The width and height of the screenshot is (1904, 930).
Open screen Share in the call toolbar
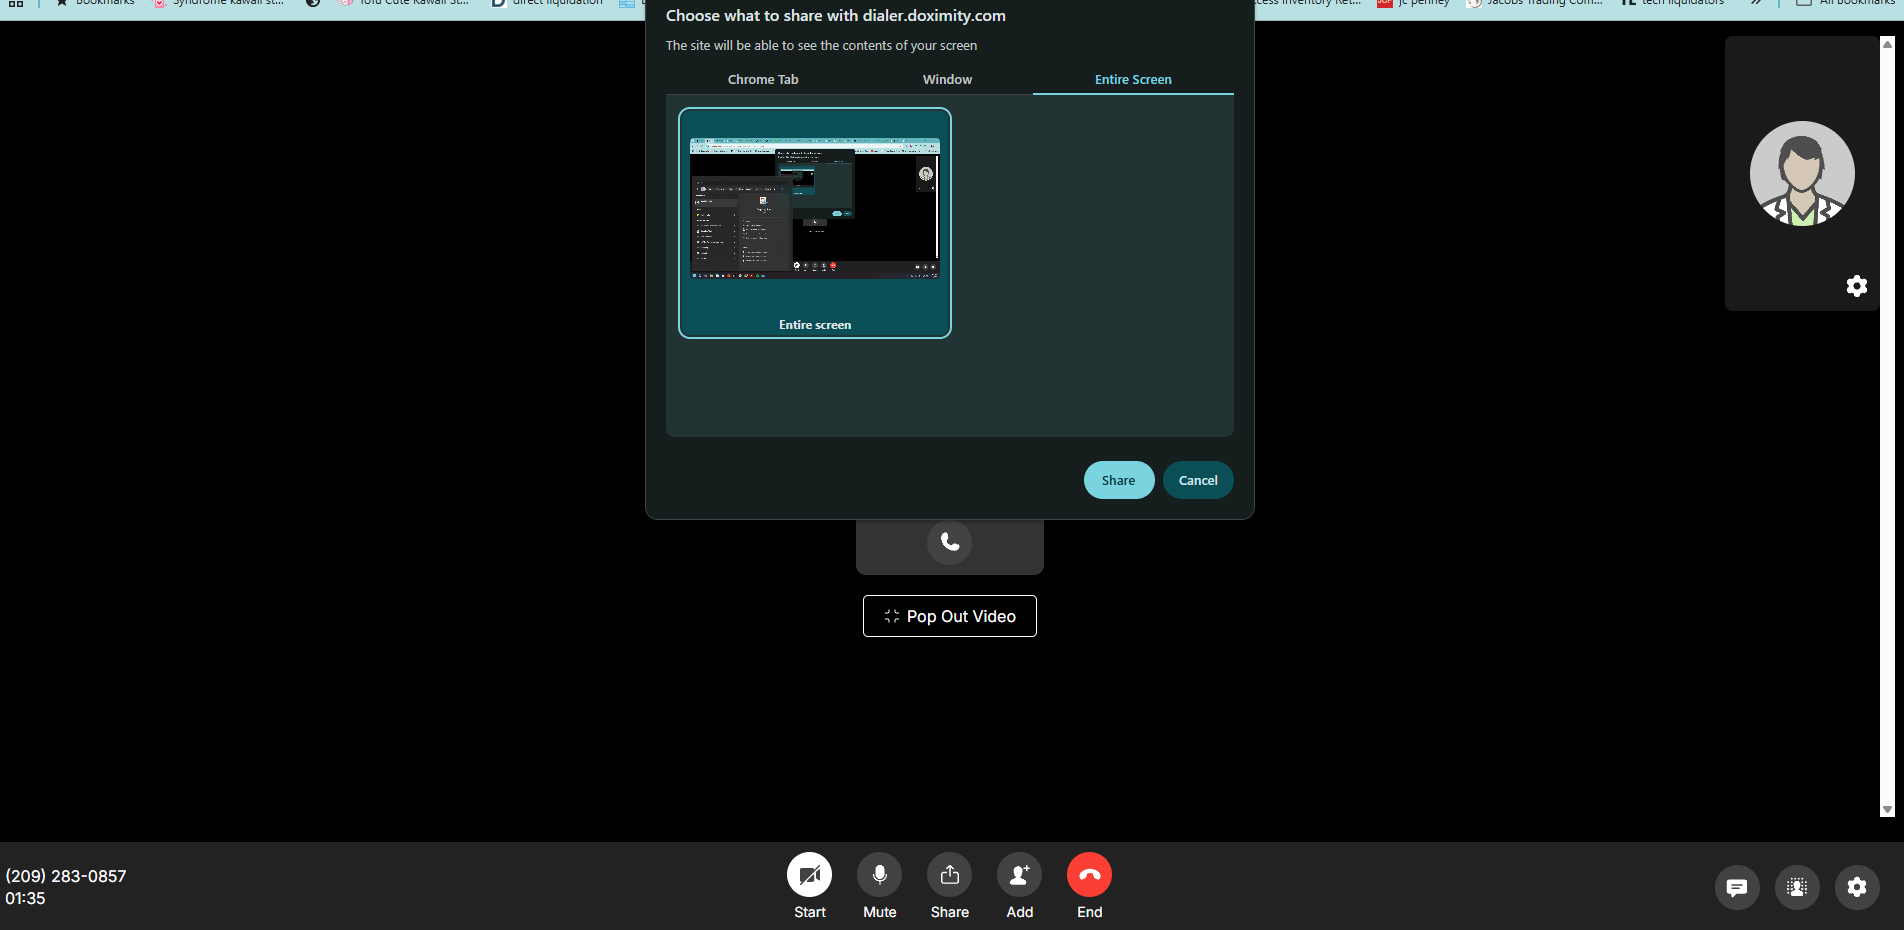(x=949, y=875)
